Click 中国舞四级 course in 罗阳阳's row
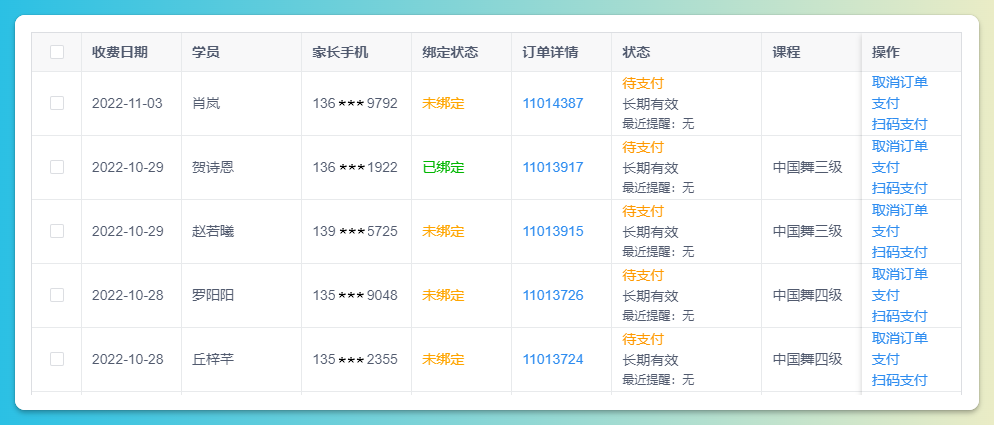The height and width of the screenshot is (425, 994). tap(808, 296)
